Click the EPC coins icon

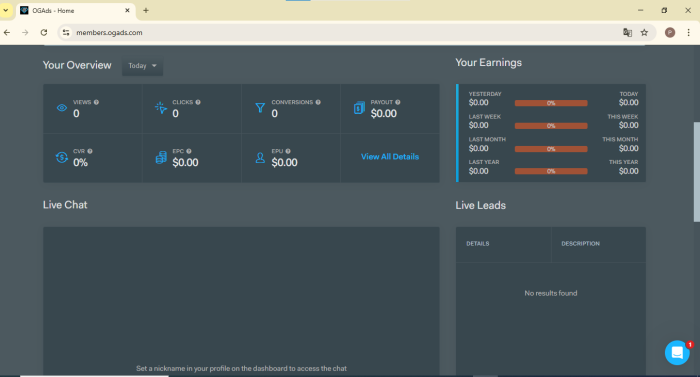[161, 157]
